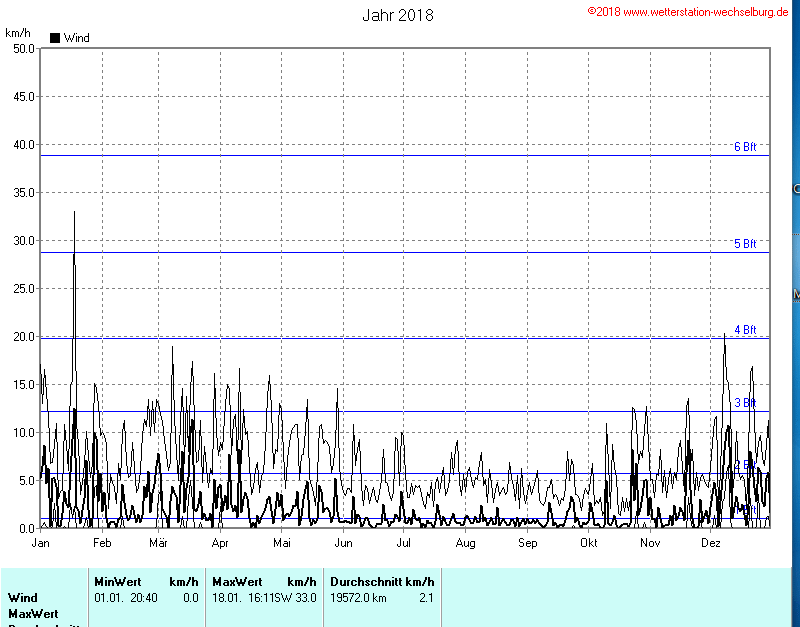This screenshot has height=627, width=800.
Task: Click the 'Wind' row label in the table
Action: [23, 598]
